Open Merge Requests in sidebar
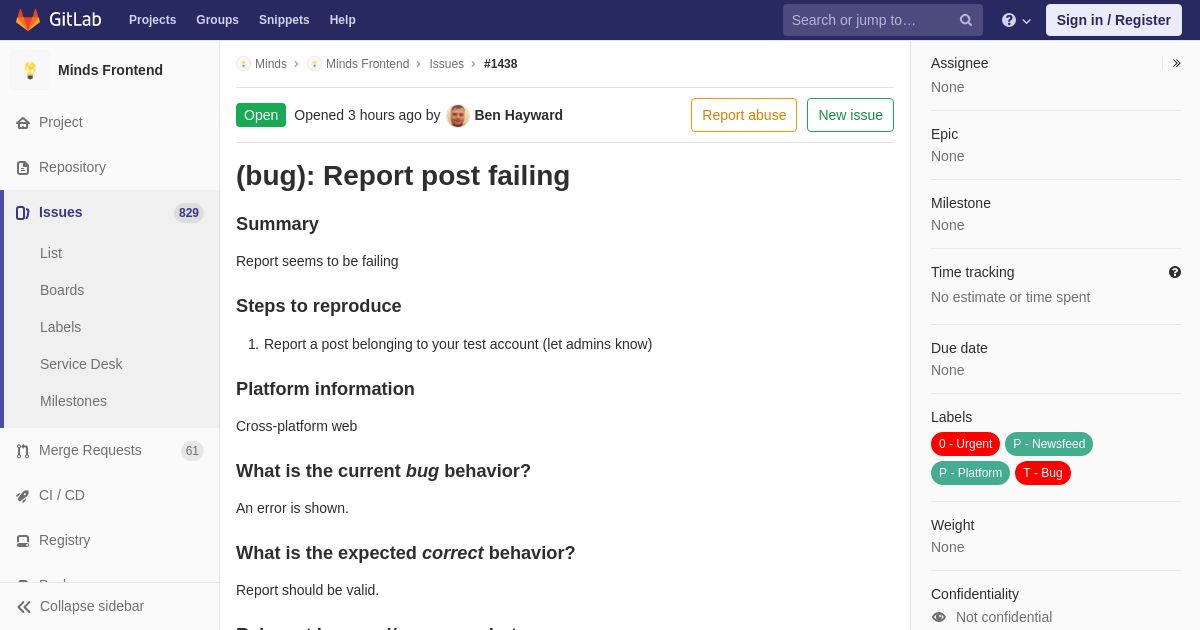 click(110, 450)
